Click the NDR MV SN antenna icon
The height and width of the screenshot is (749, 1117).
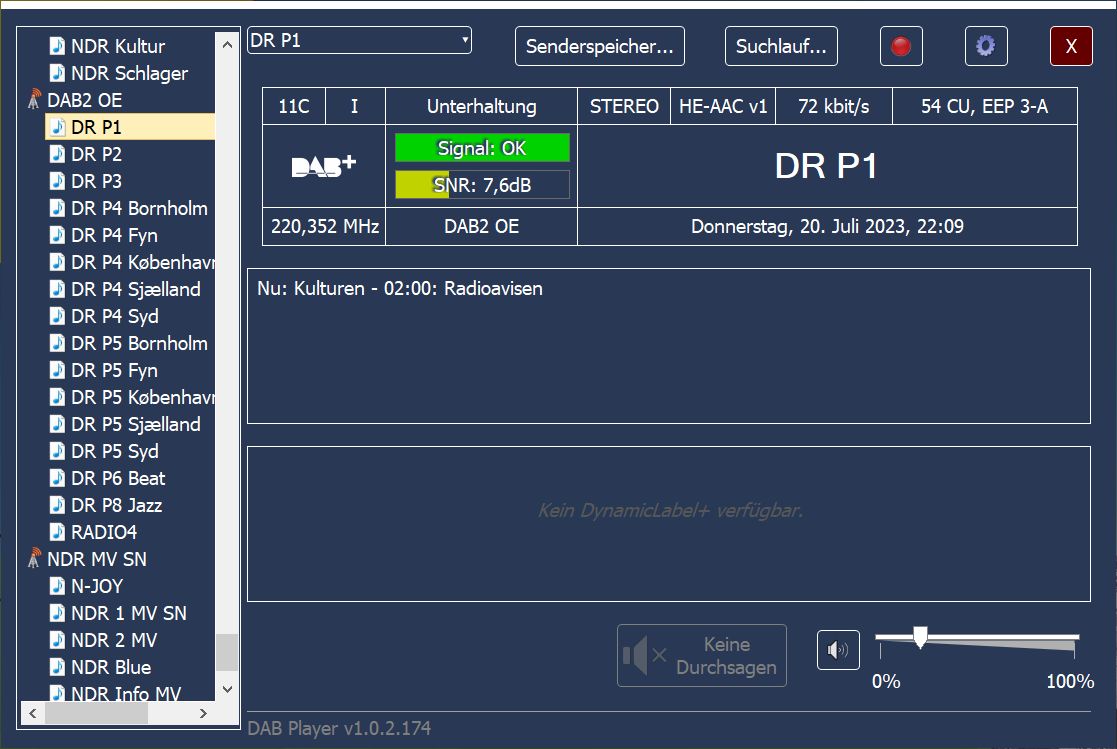34,559
